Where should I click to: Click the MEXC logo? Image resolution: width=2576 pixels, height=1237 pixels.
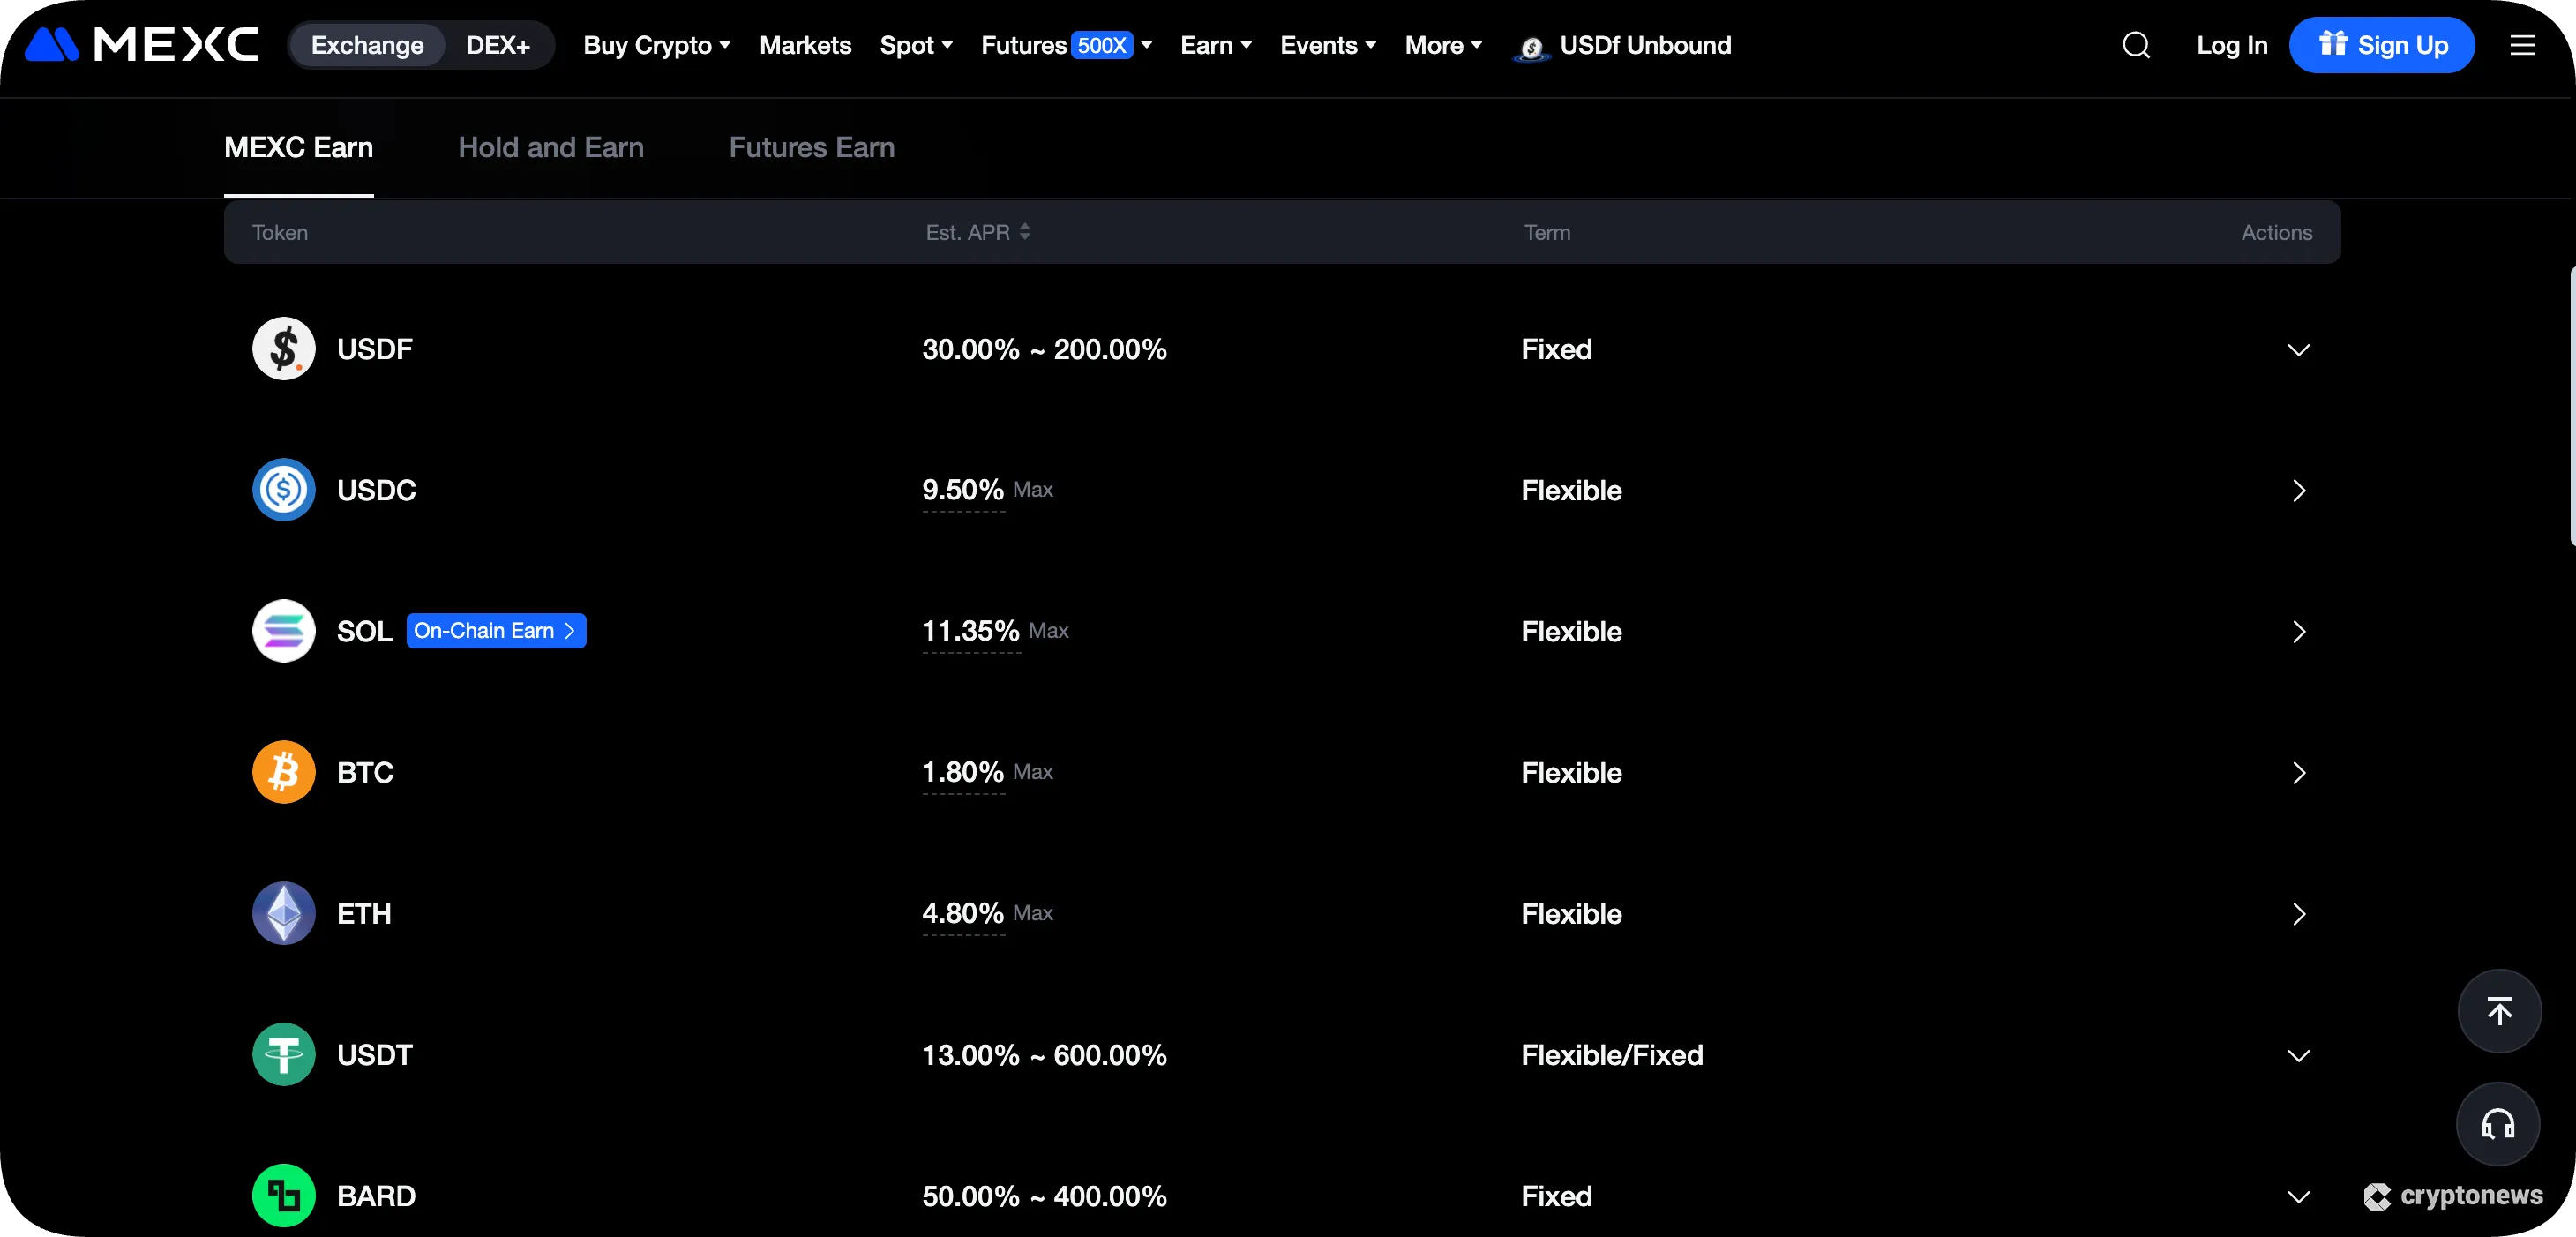point(140,44)
